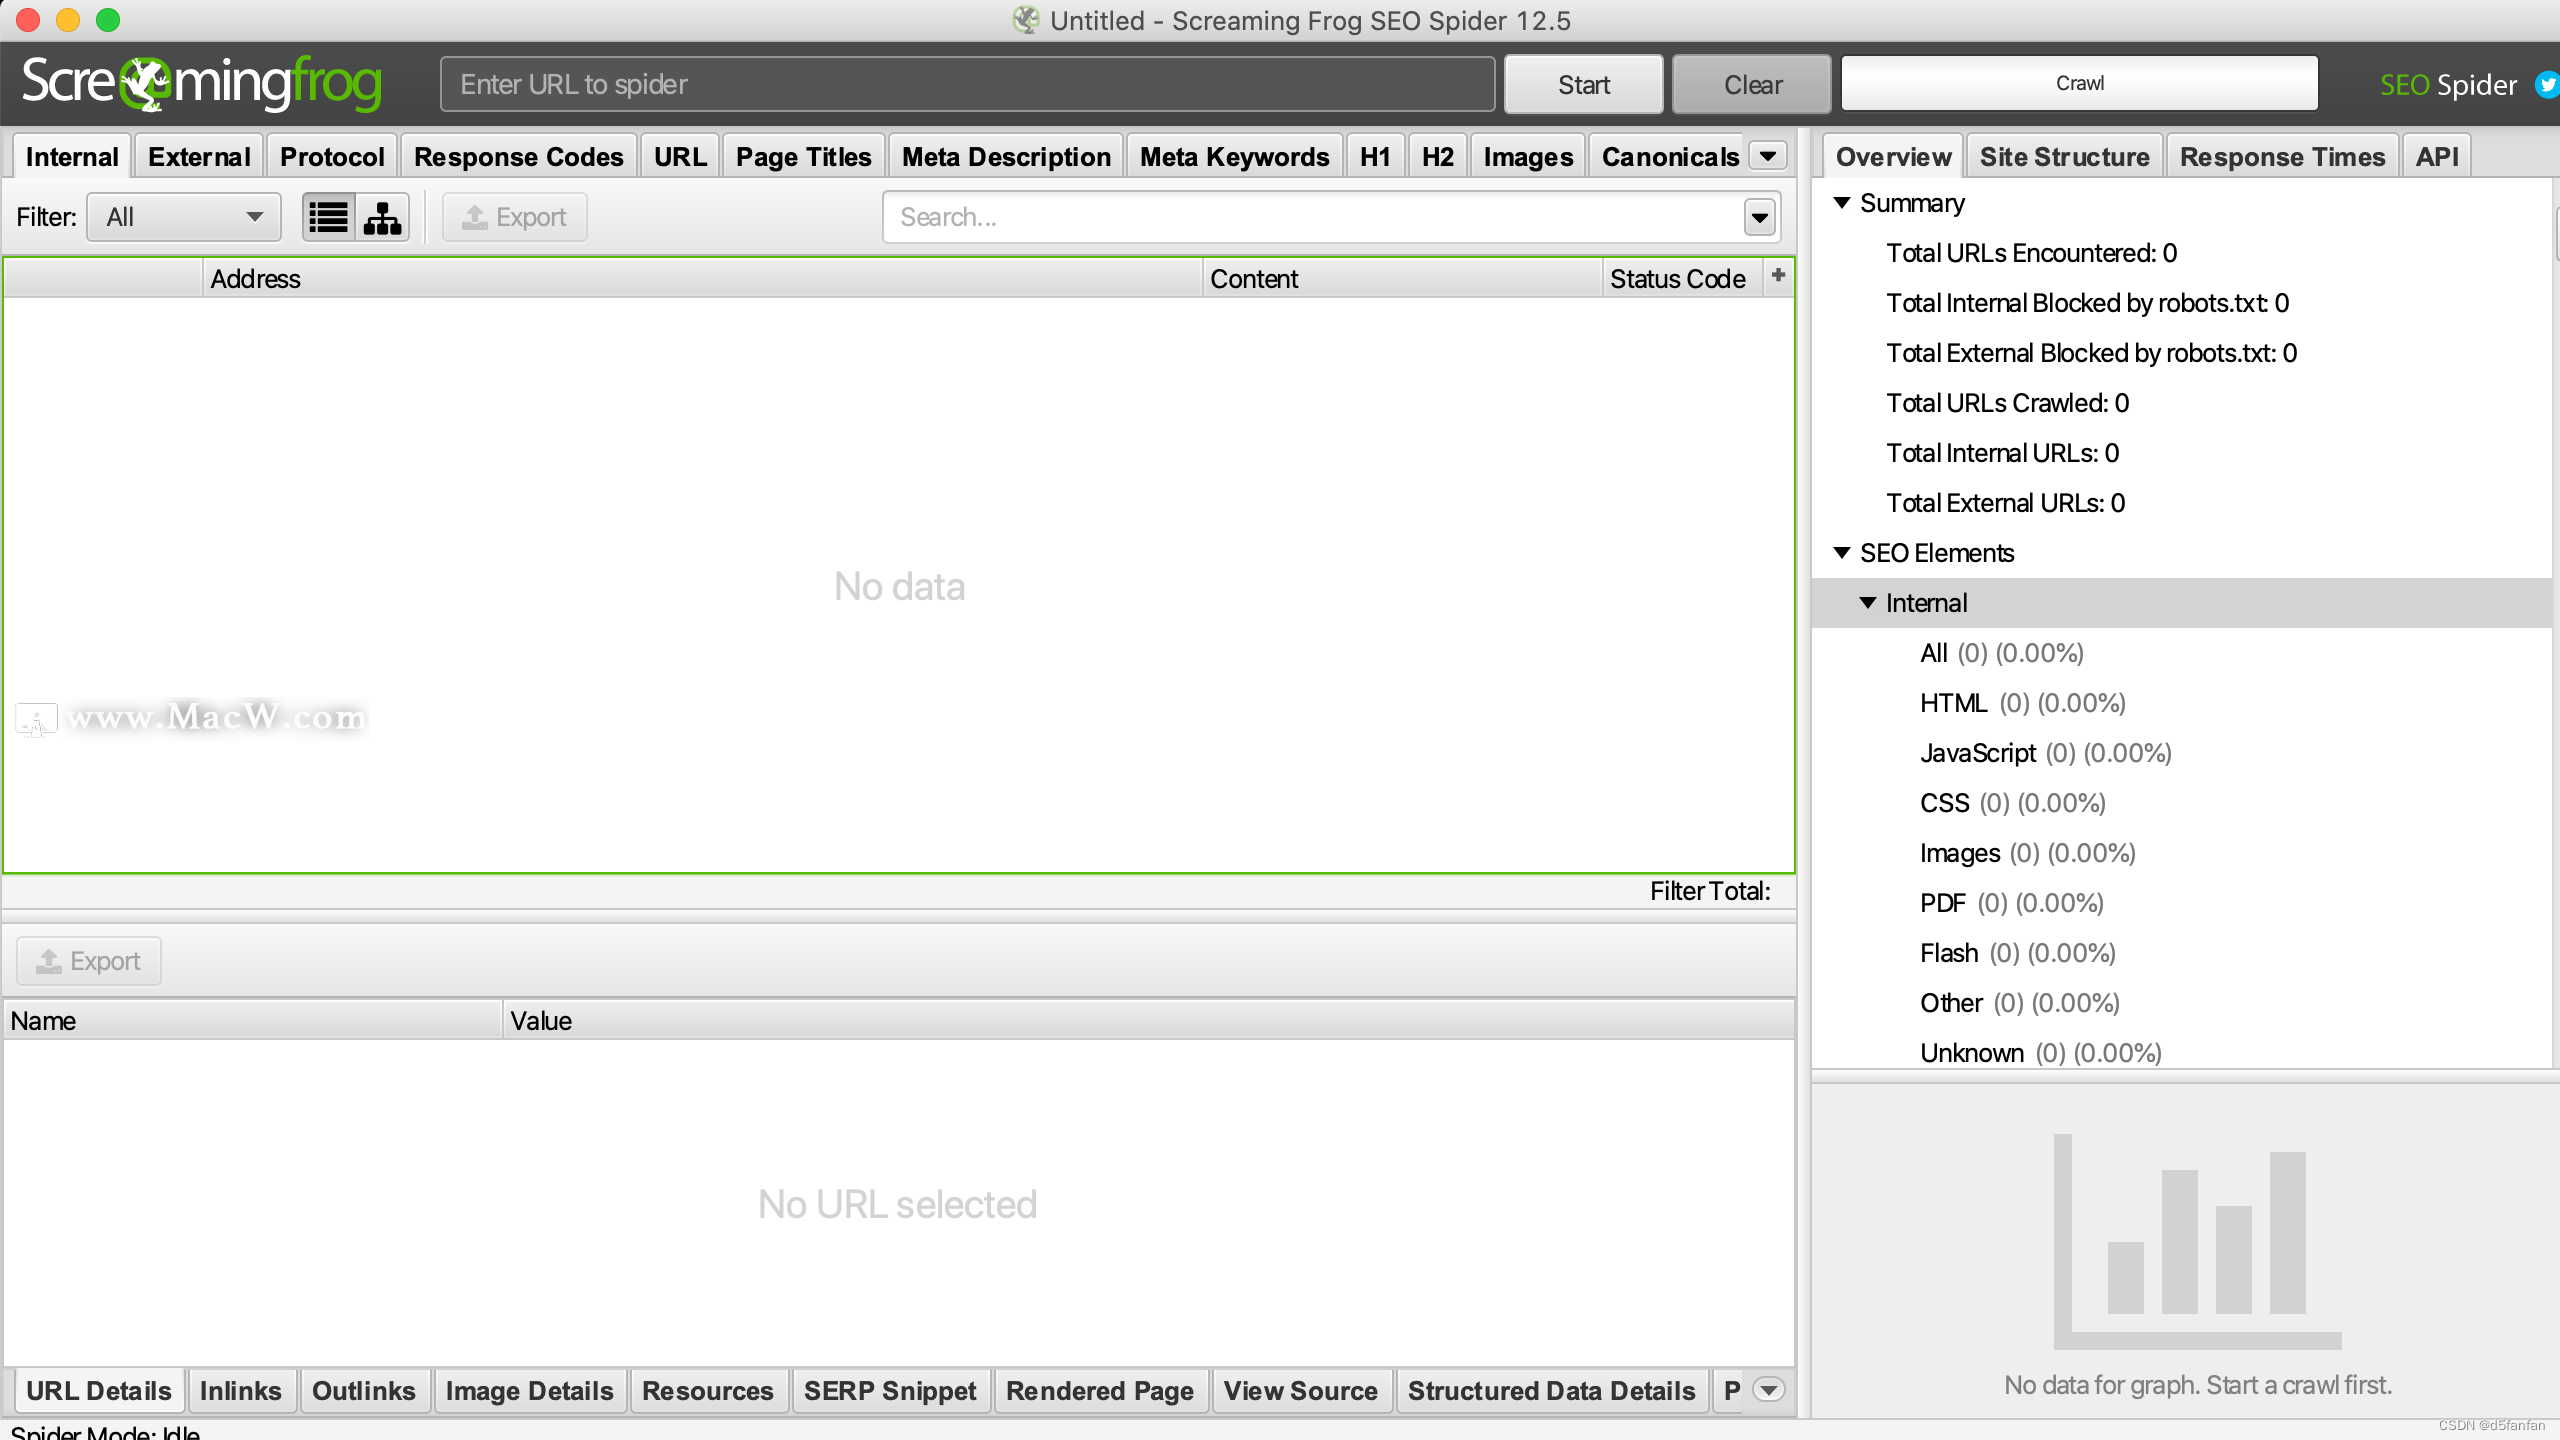The image size is (2560, 1440).
Task: Select the PDF filter row
Action: pos(2183,903)
